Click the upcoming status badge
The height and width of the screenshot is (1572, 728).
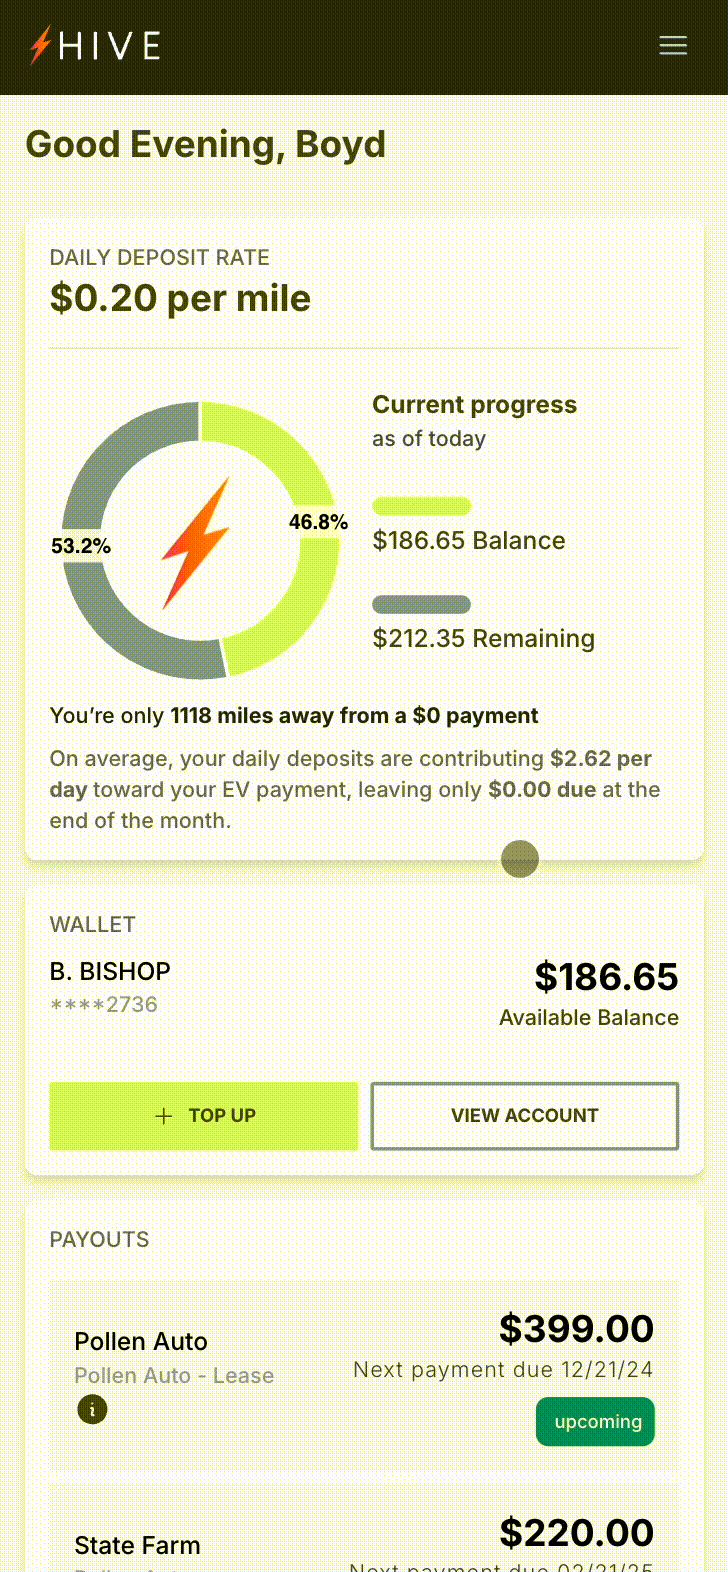[x=598, y=1421]
